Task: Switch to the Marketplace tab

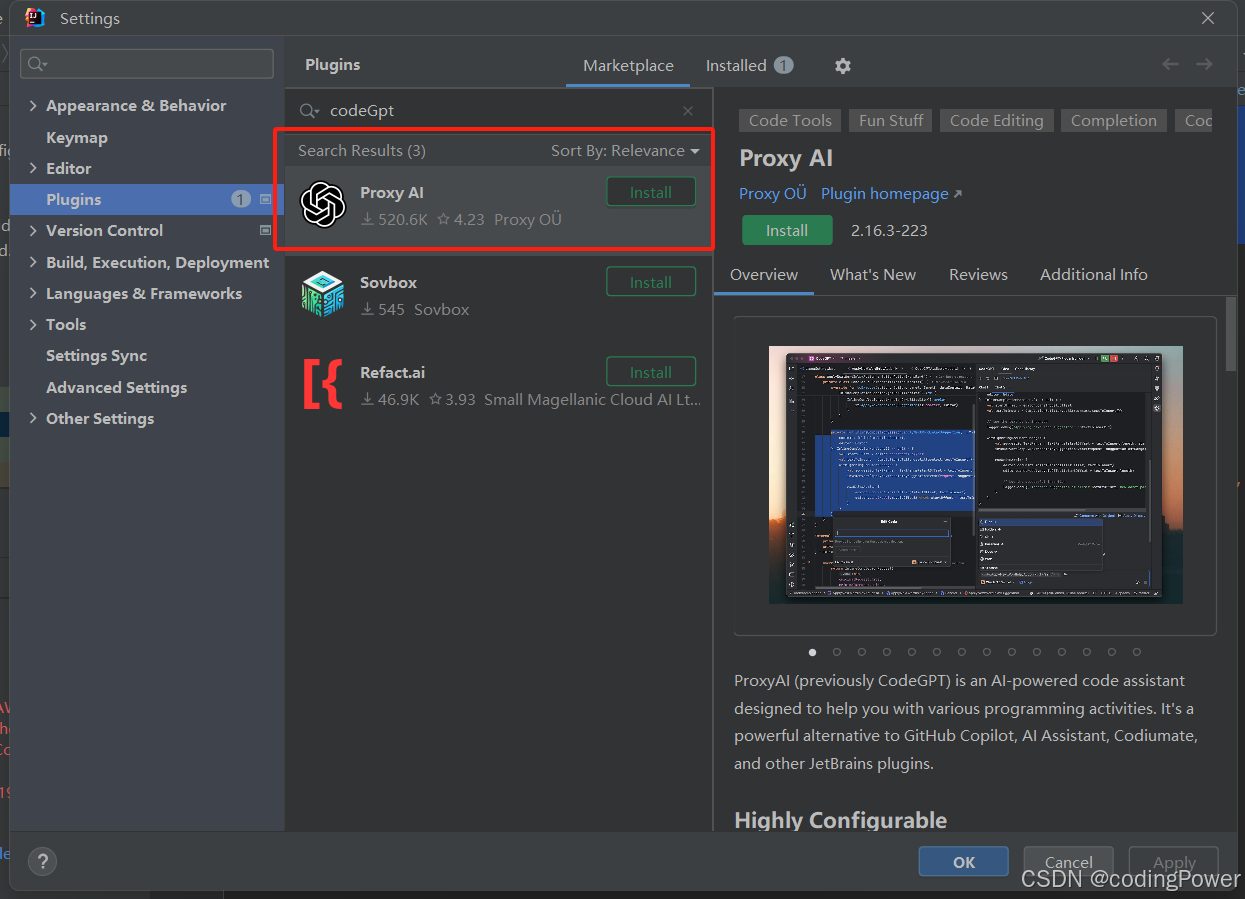Action: pyautogui.click(x=628, y=65)
